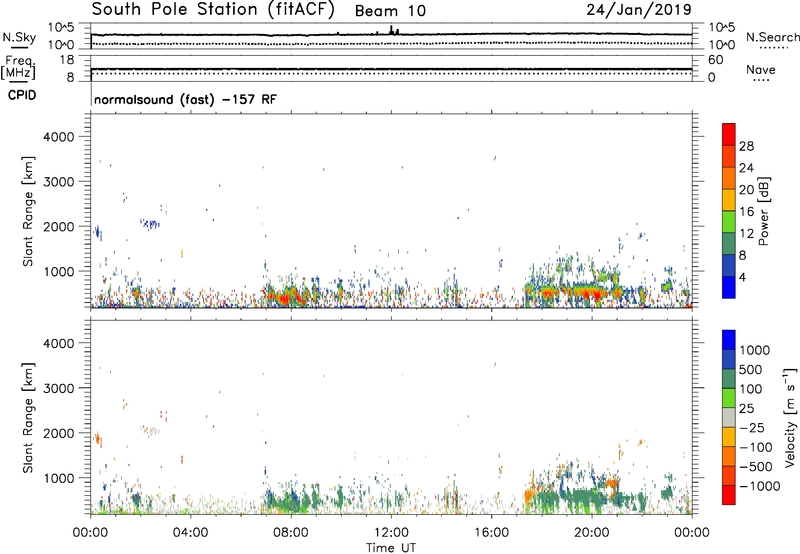800x554 pixels.
Task: Click the 'Velocity [m s-1]' colorbar title
Action: 790,417
